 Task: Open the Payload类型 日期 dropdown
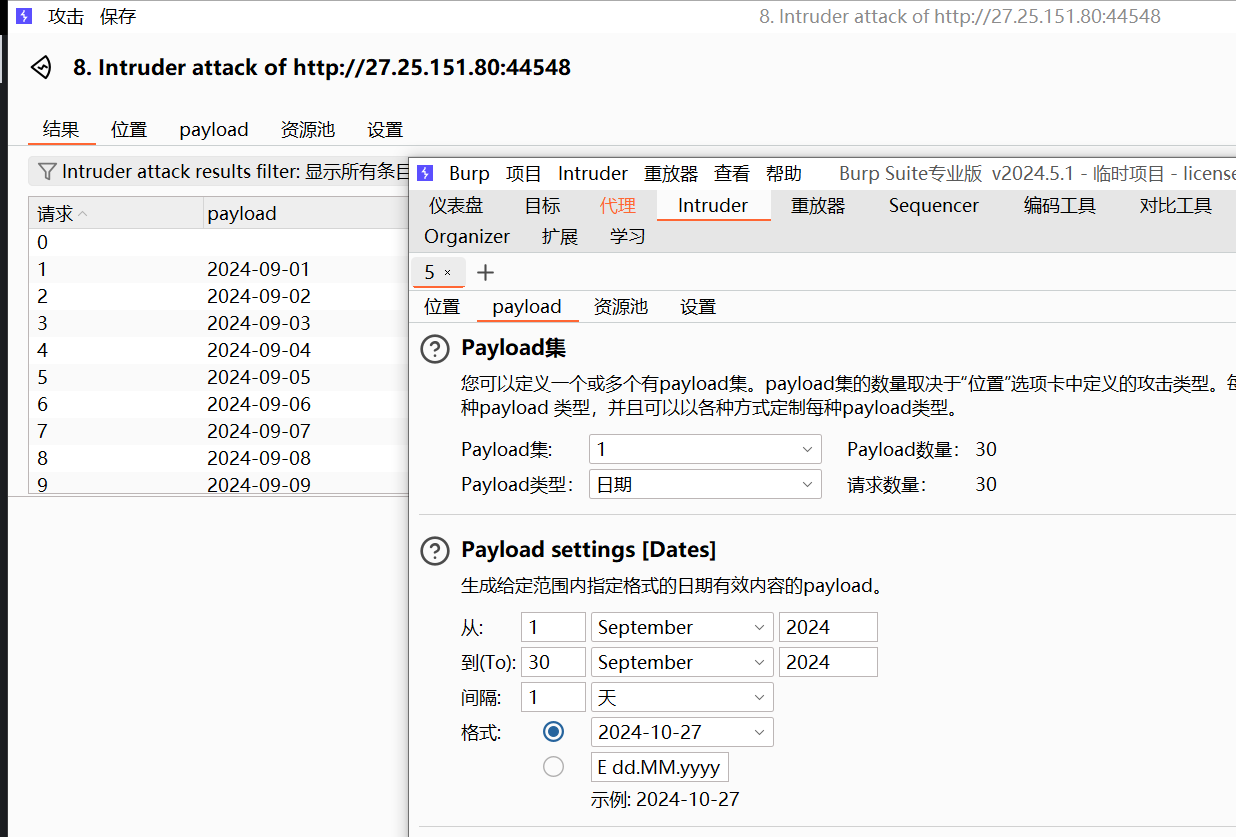click(x=704, y=485)
